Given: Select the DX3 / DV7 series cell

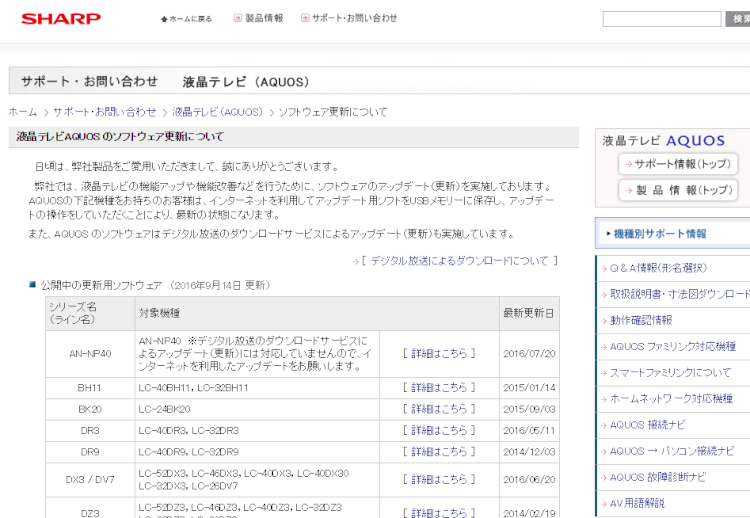Looking at the screenshot, I should coord(90,480).
